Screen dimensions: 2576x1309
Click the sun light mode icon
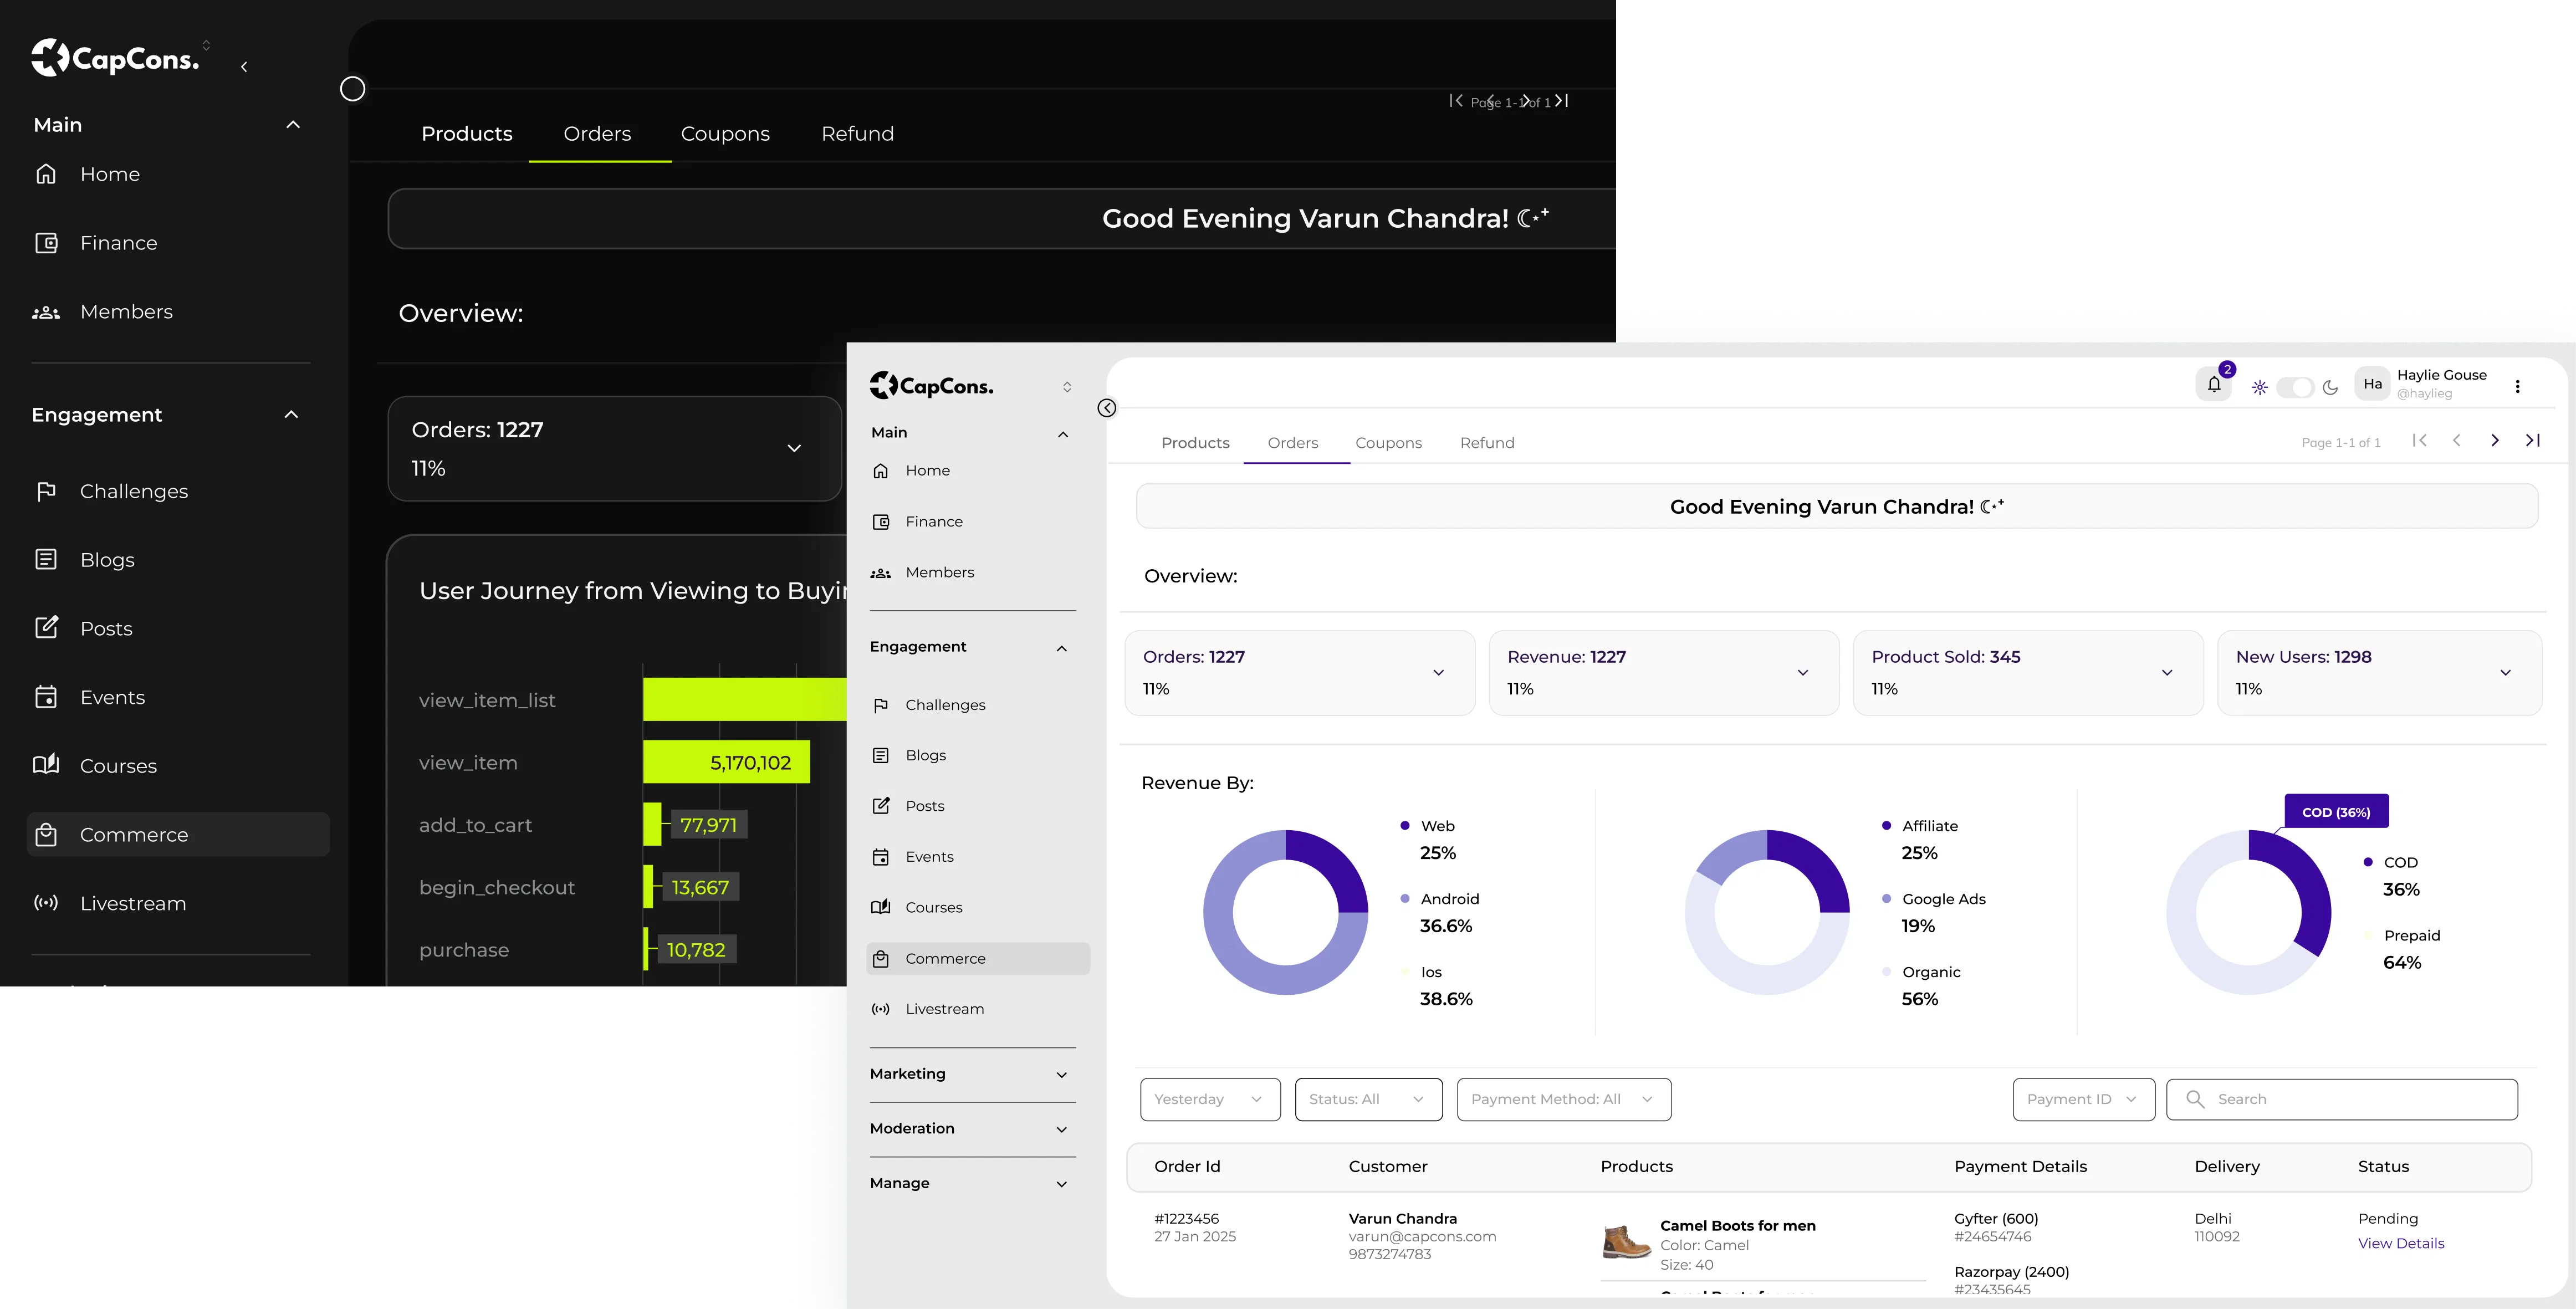(2260, 387)
